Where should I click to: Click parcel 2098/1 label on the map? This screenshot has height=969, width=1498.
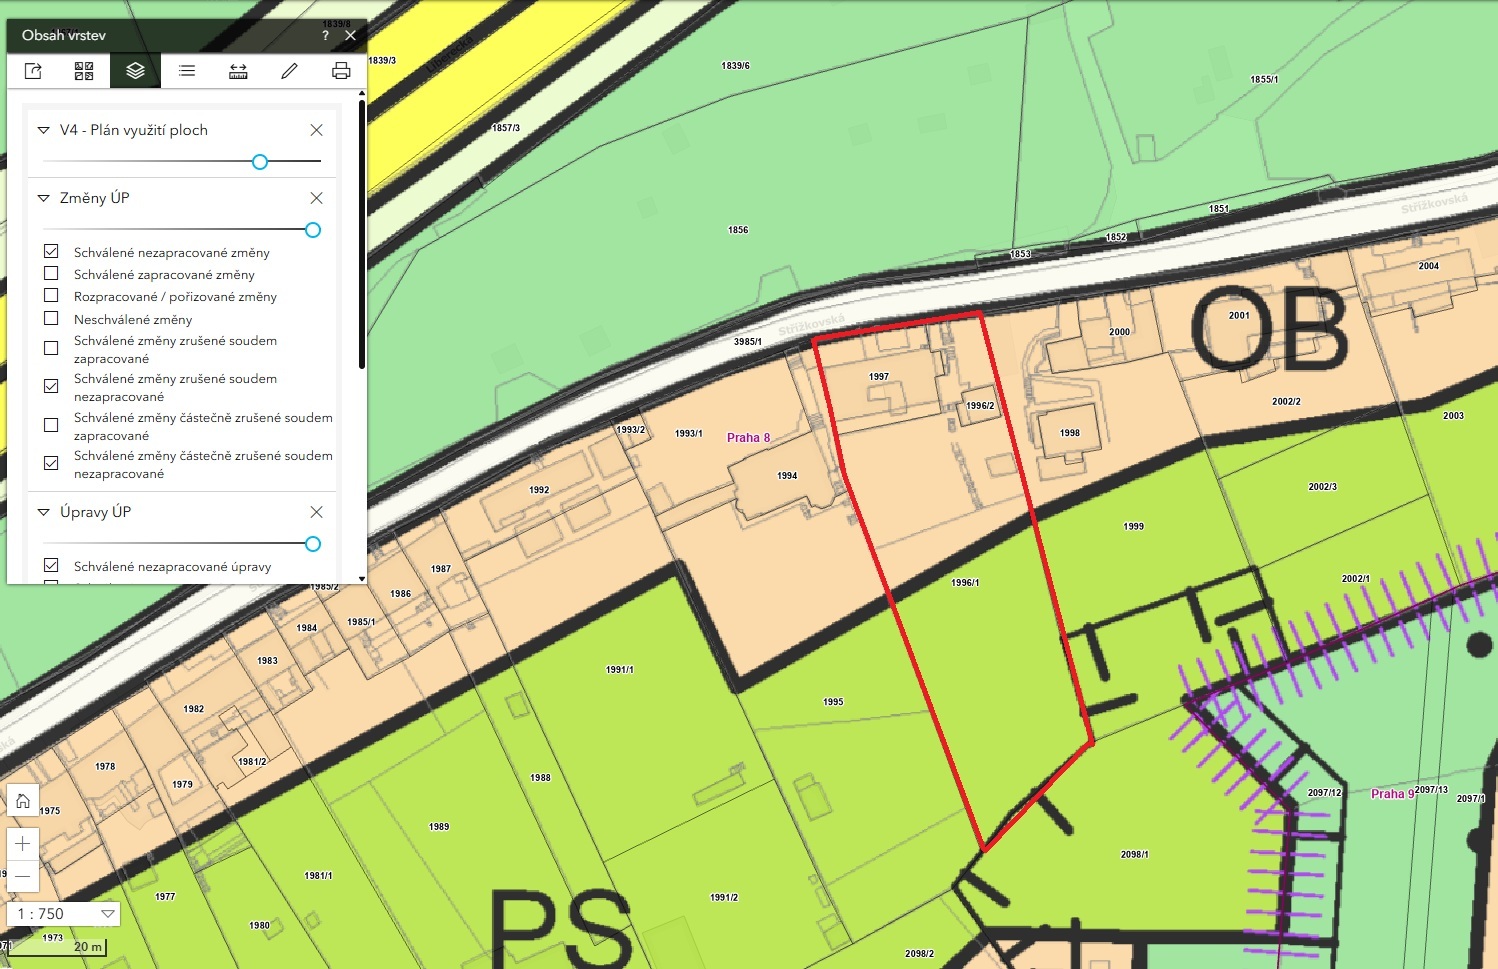(1135, 855)
